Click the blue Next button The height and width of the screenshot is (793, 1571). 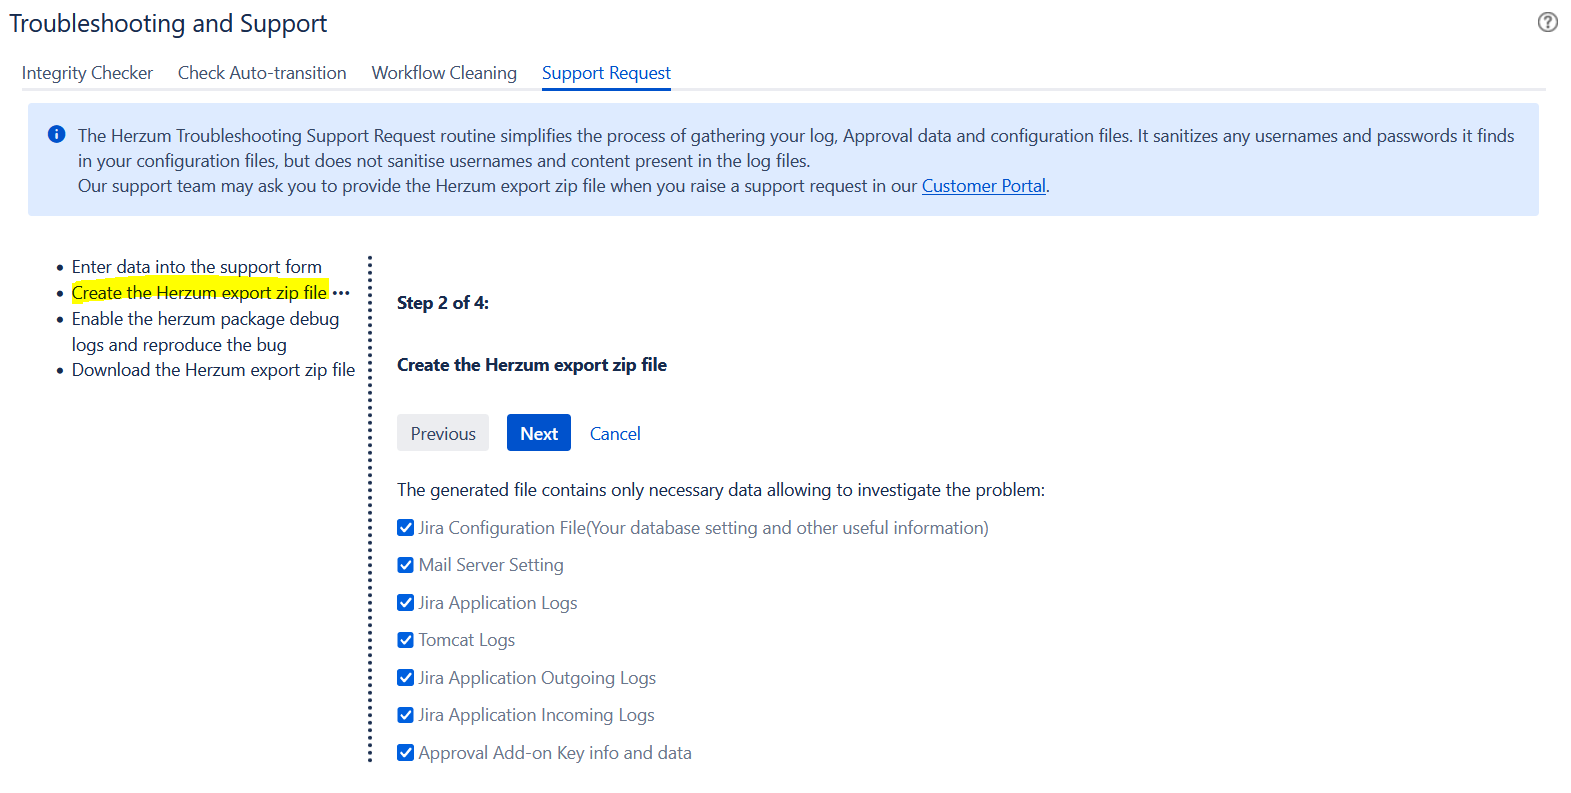538,433
